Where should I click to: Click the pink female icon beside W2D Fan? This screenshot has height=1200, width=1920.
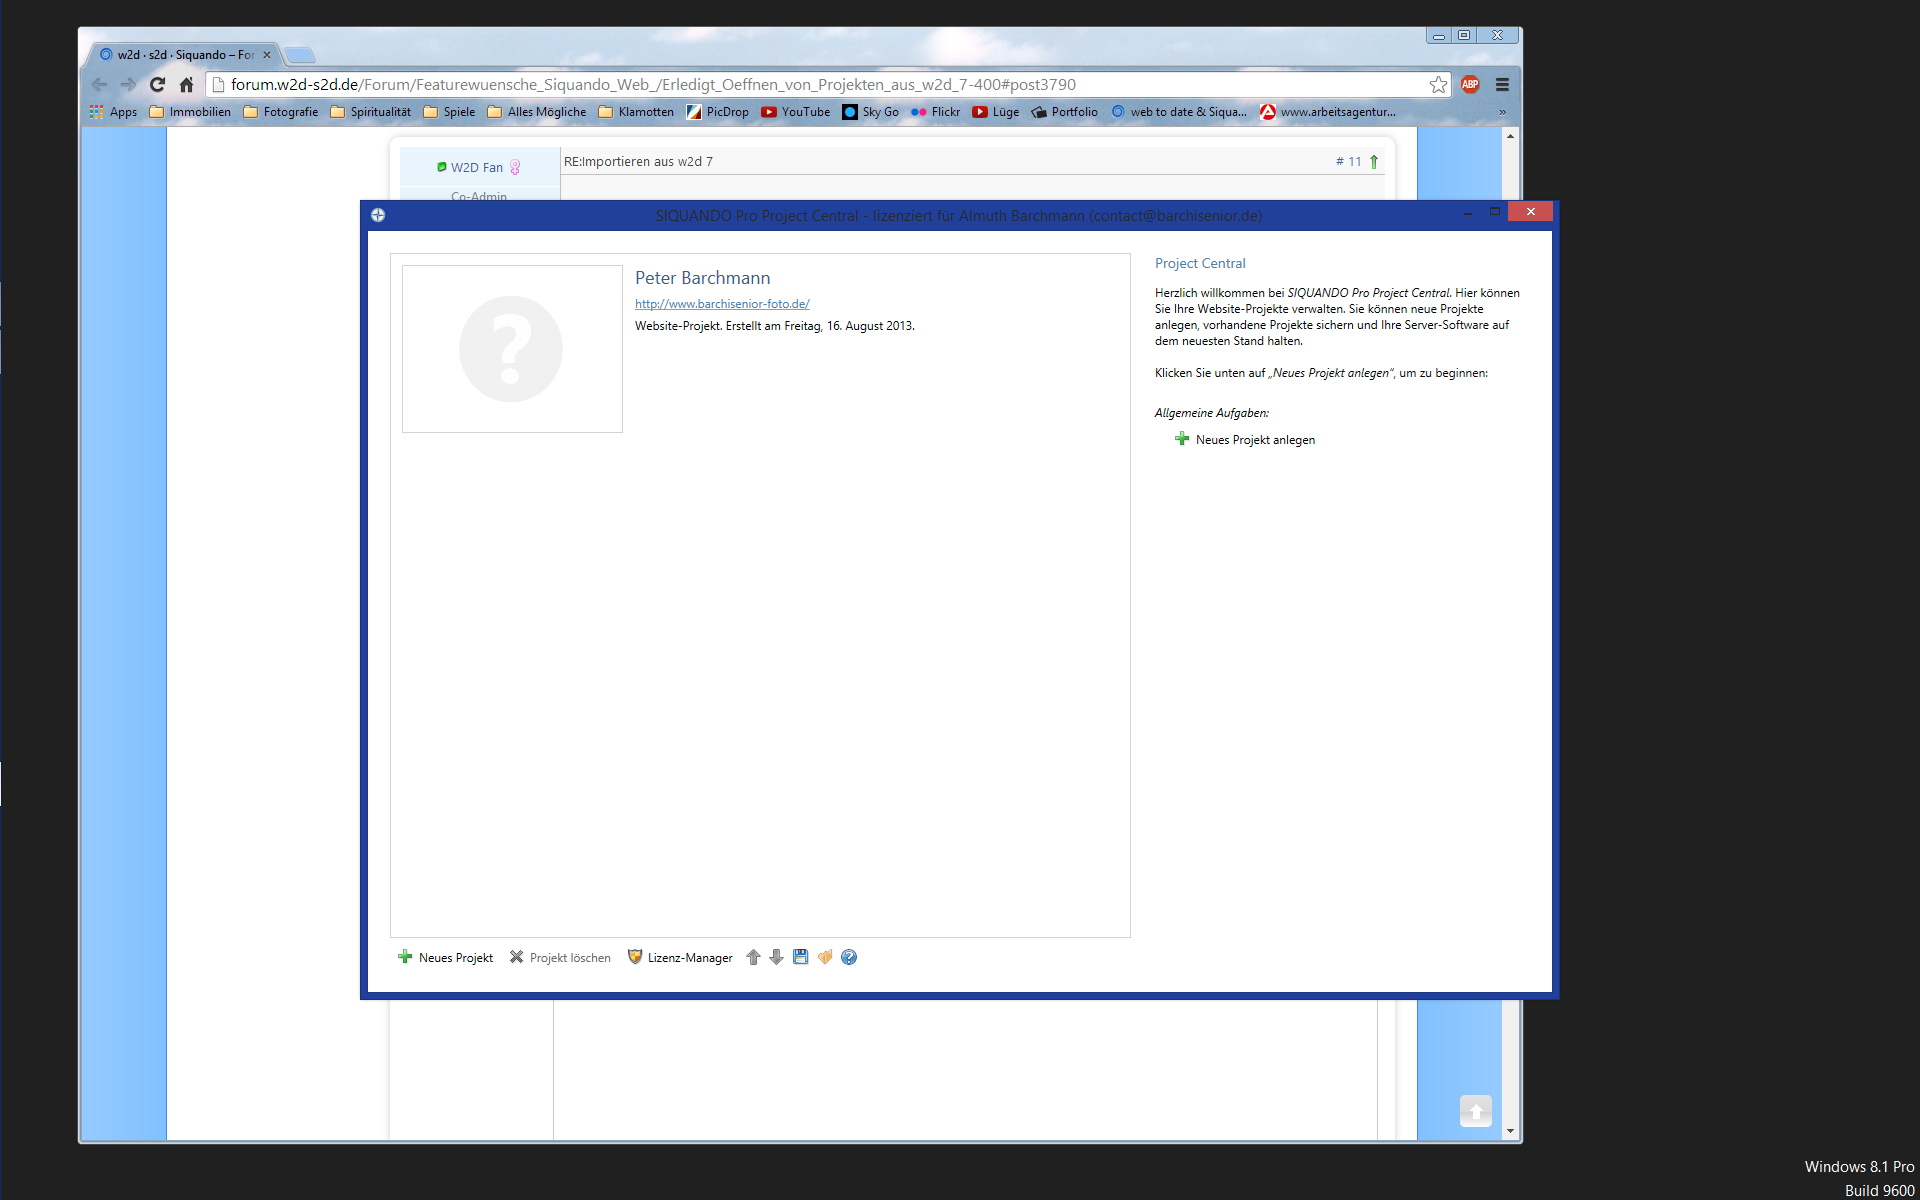[x=515, y=167]
